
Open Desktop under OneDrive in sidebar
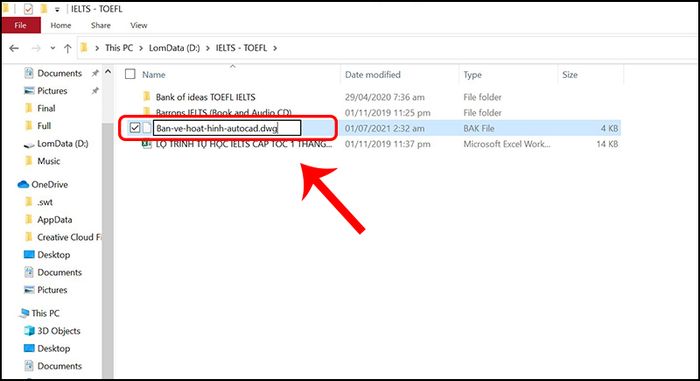54,255
